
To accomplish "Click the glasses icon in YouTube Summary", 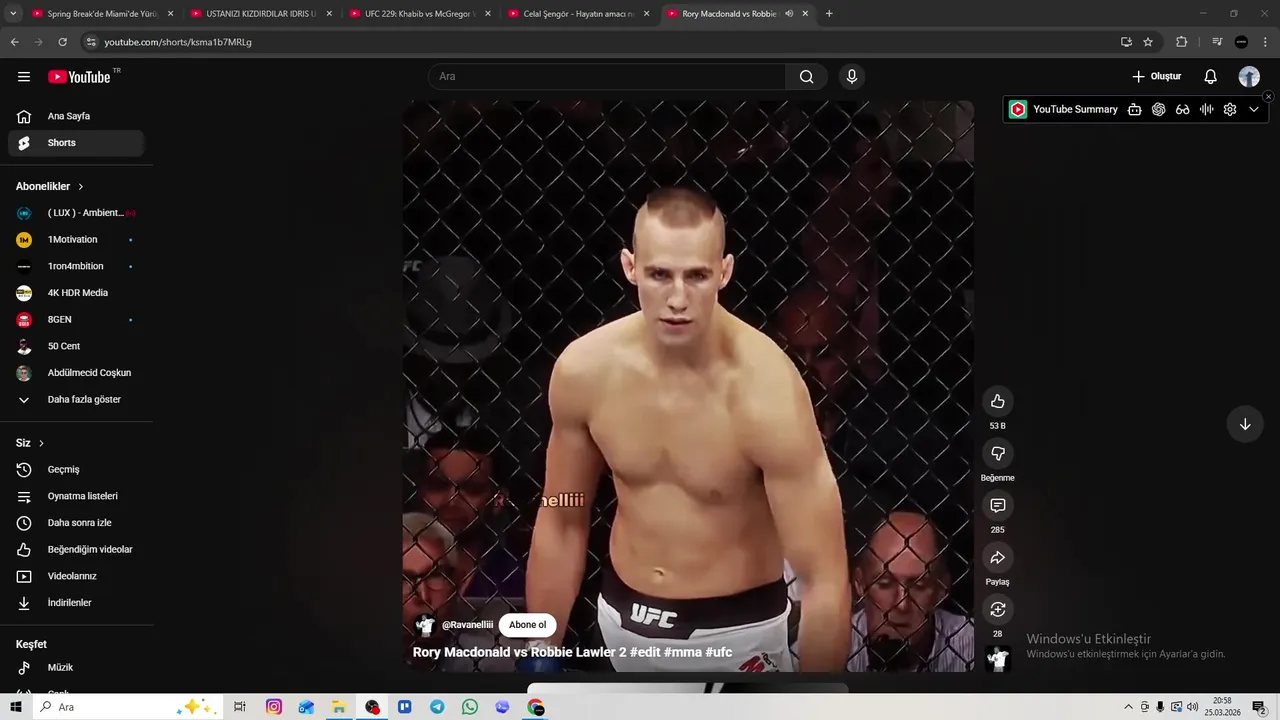I will tap(1182, 110).
